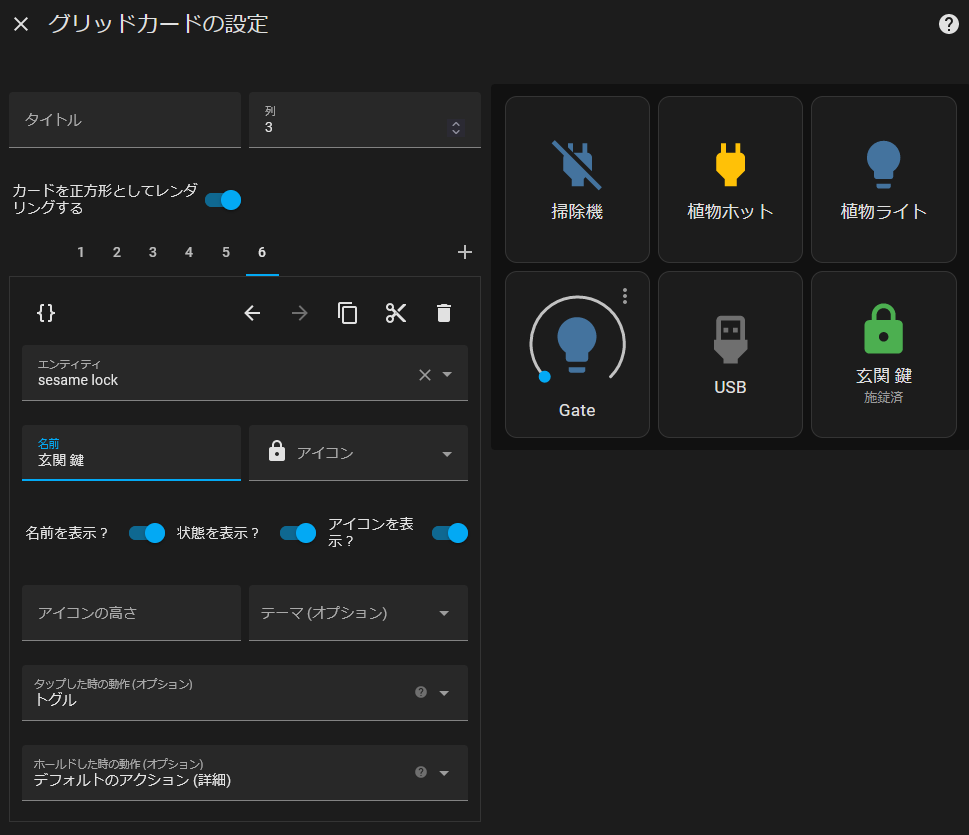Add a new card with the plus icon
The height and width of the screenshot is (835, 969).
pos(465,252)
